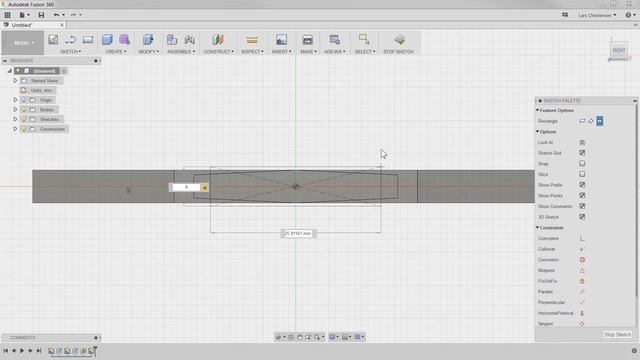This screenshot has height=360, width=640.
Task: Toggle the Sketch Grid checkbox
Action: 582,153
